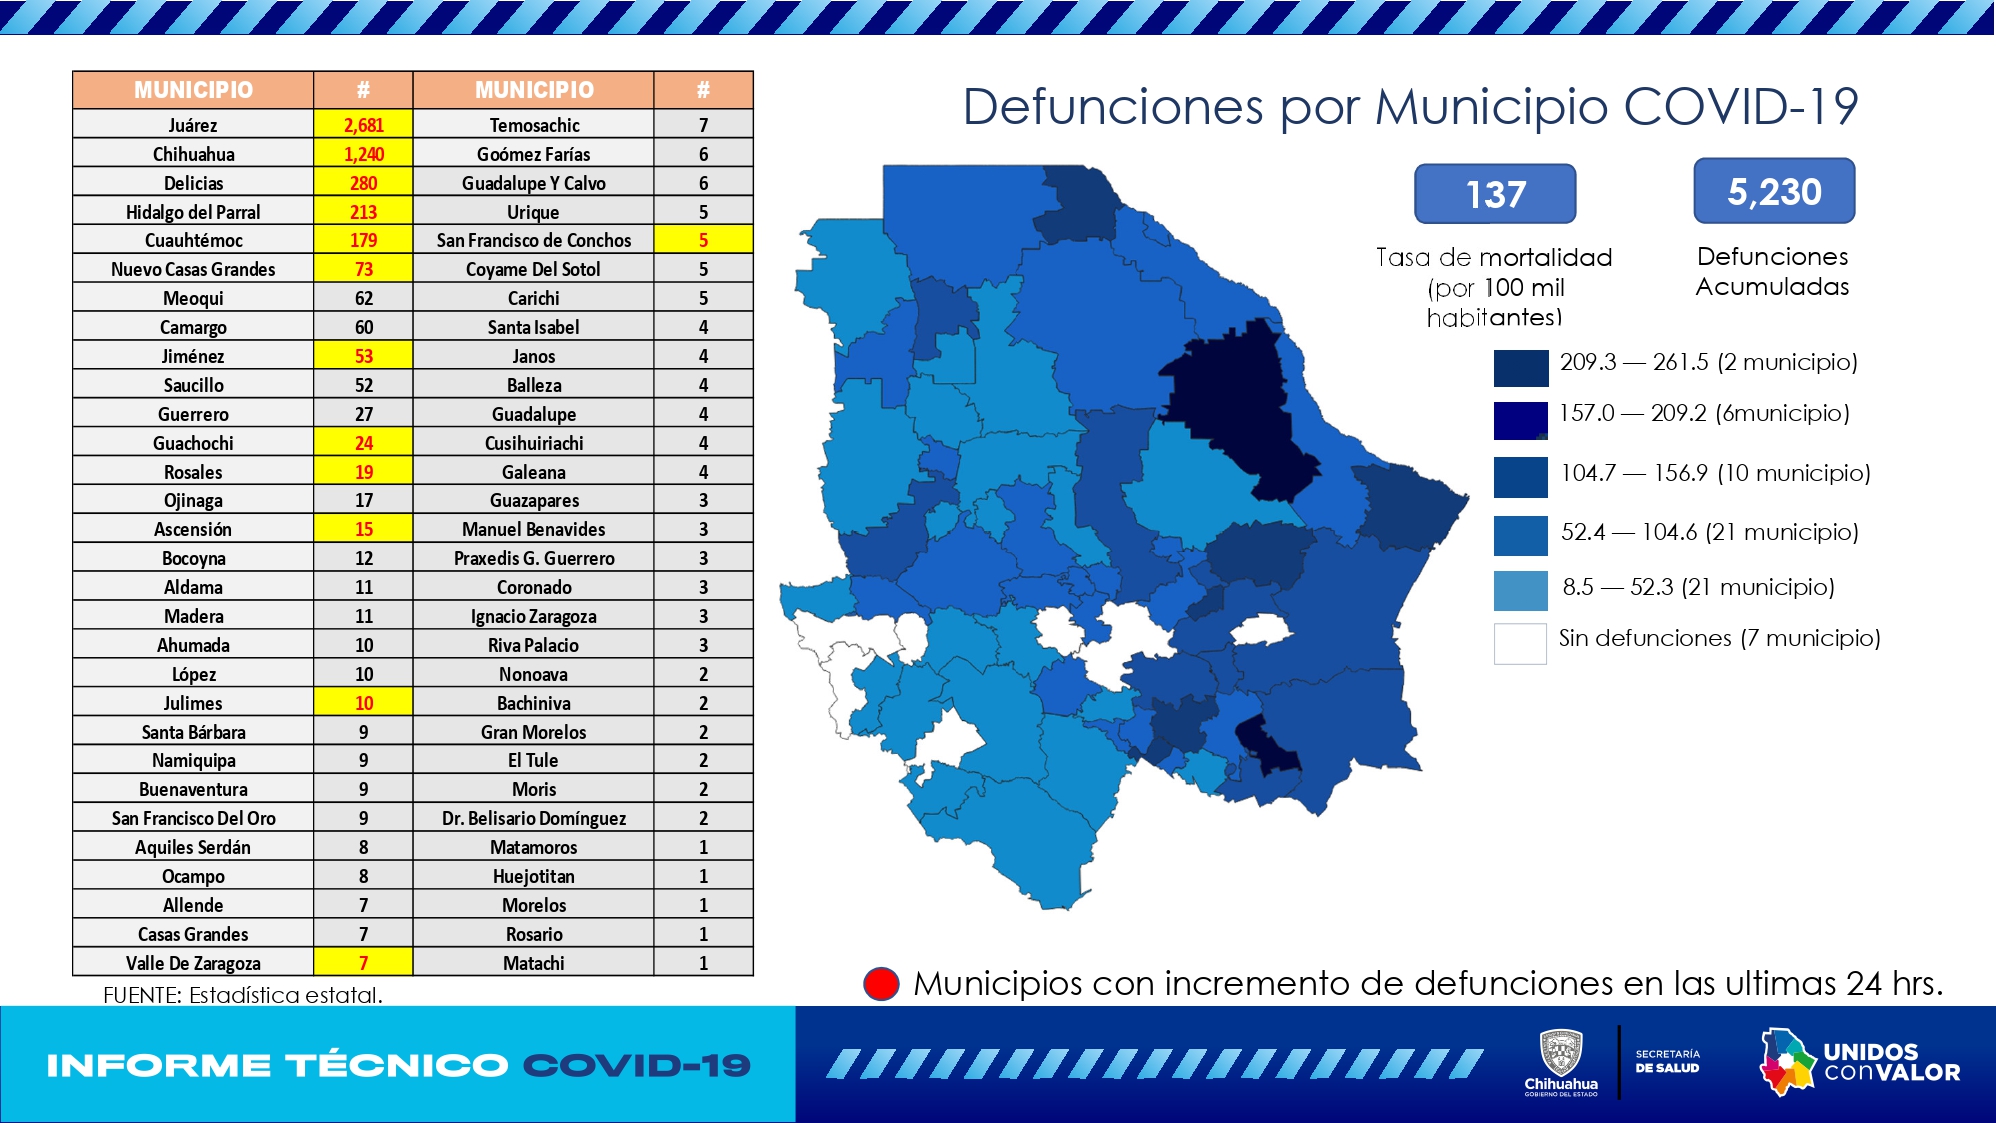Click San Francisco de Conchos yellow value
Viewport: 1996px width, 1123px height.
(703, 240)
